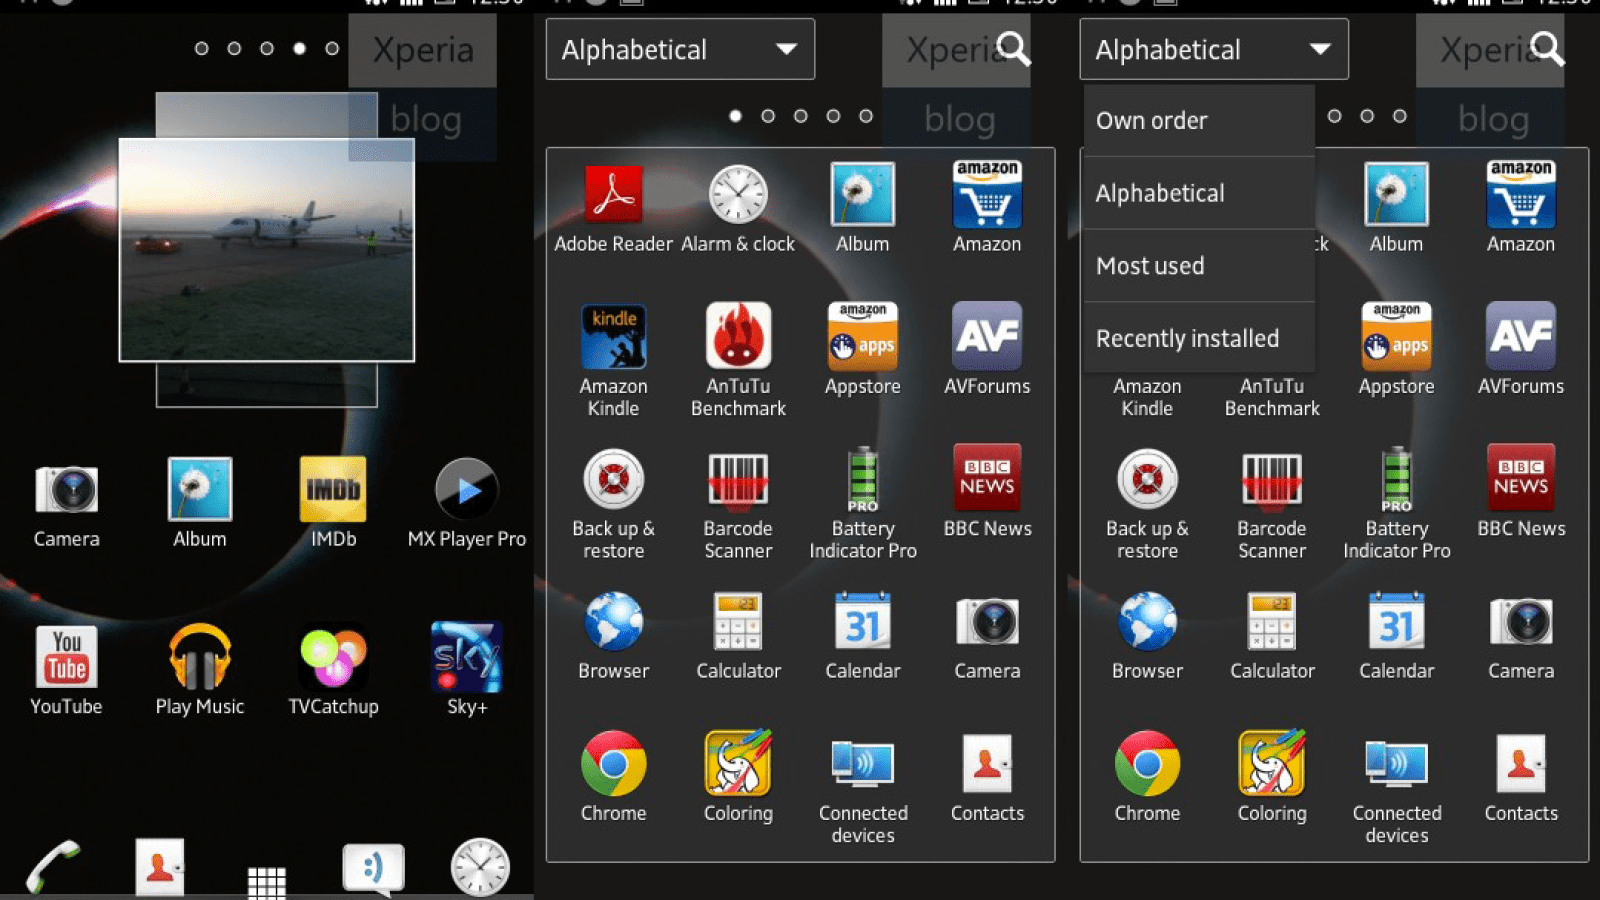Open BBC News

(986, 480)
